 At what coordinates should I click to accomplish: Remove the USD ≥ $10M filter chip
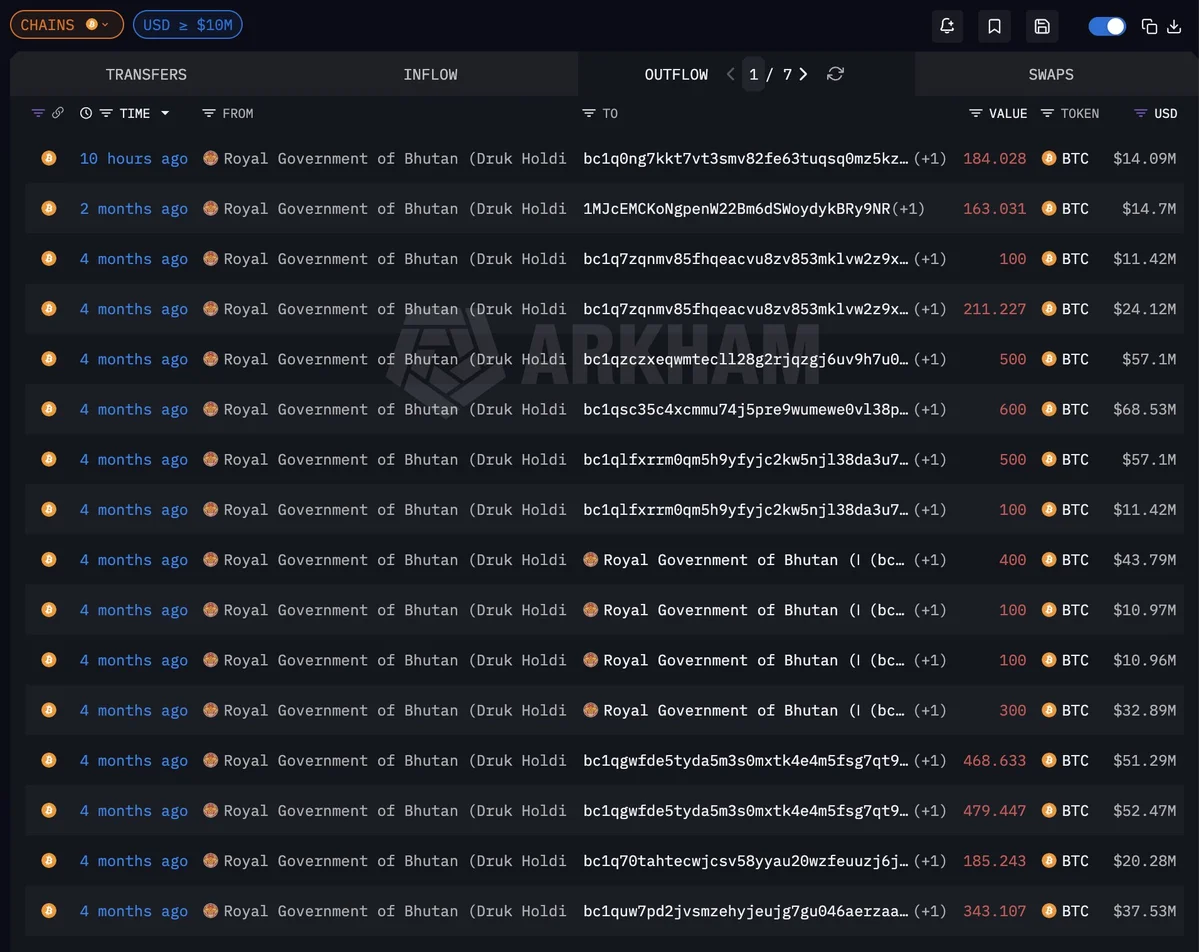187,25
